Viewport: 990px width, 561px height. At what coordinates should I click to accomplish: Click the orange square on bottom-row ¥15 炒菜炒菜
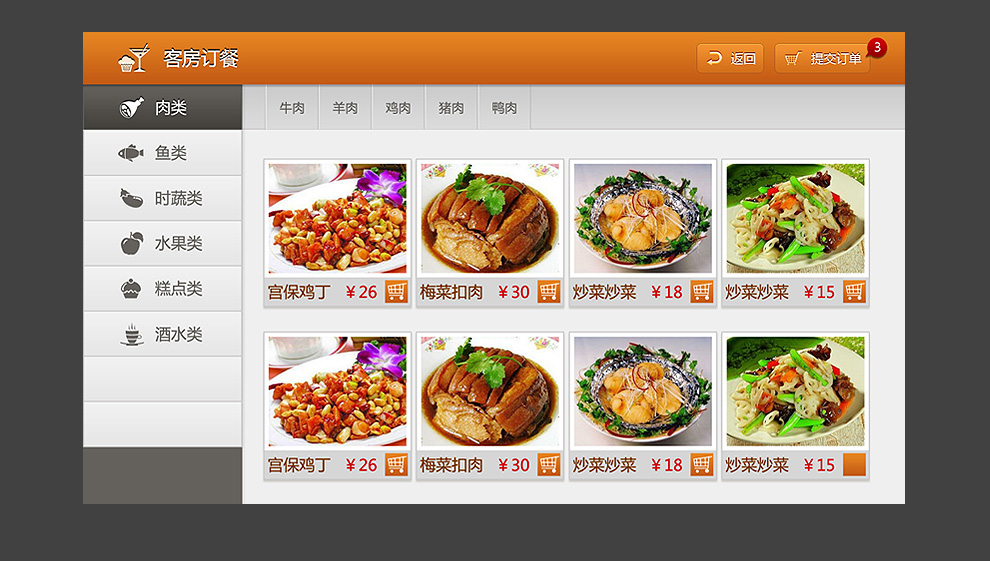854,465
